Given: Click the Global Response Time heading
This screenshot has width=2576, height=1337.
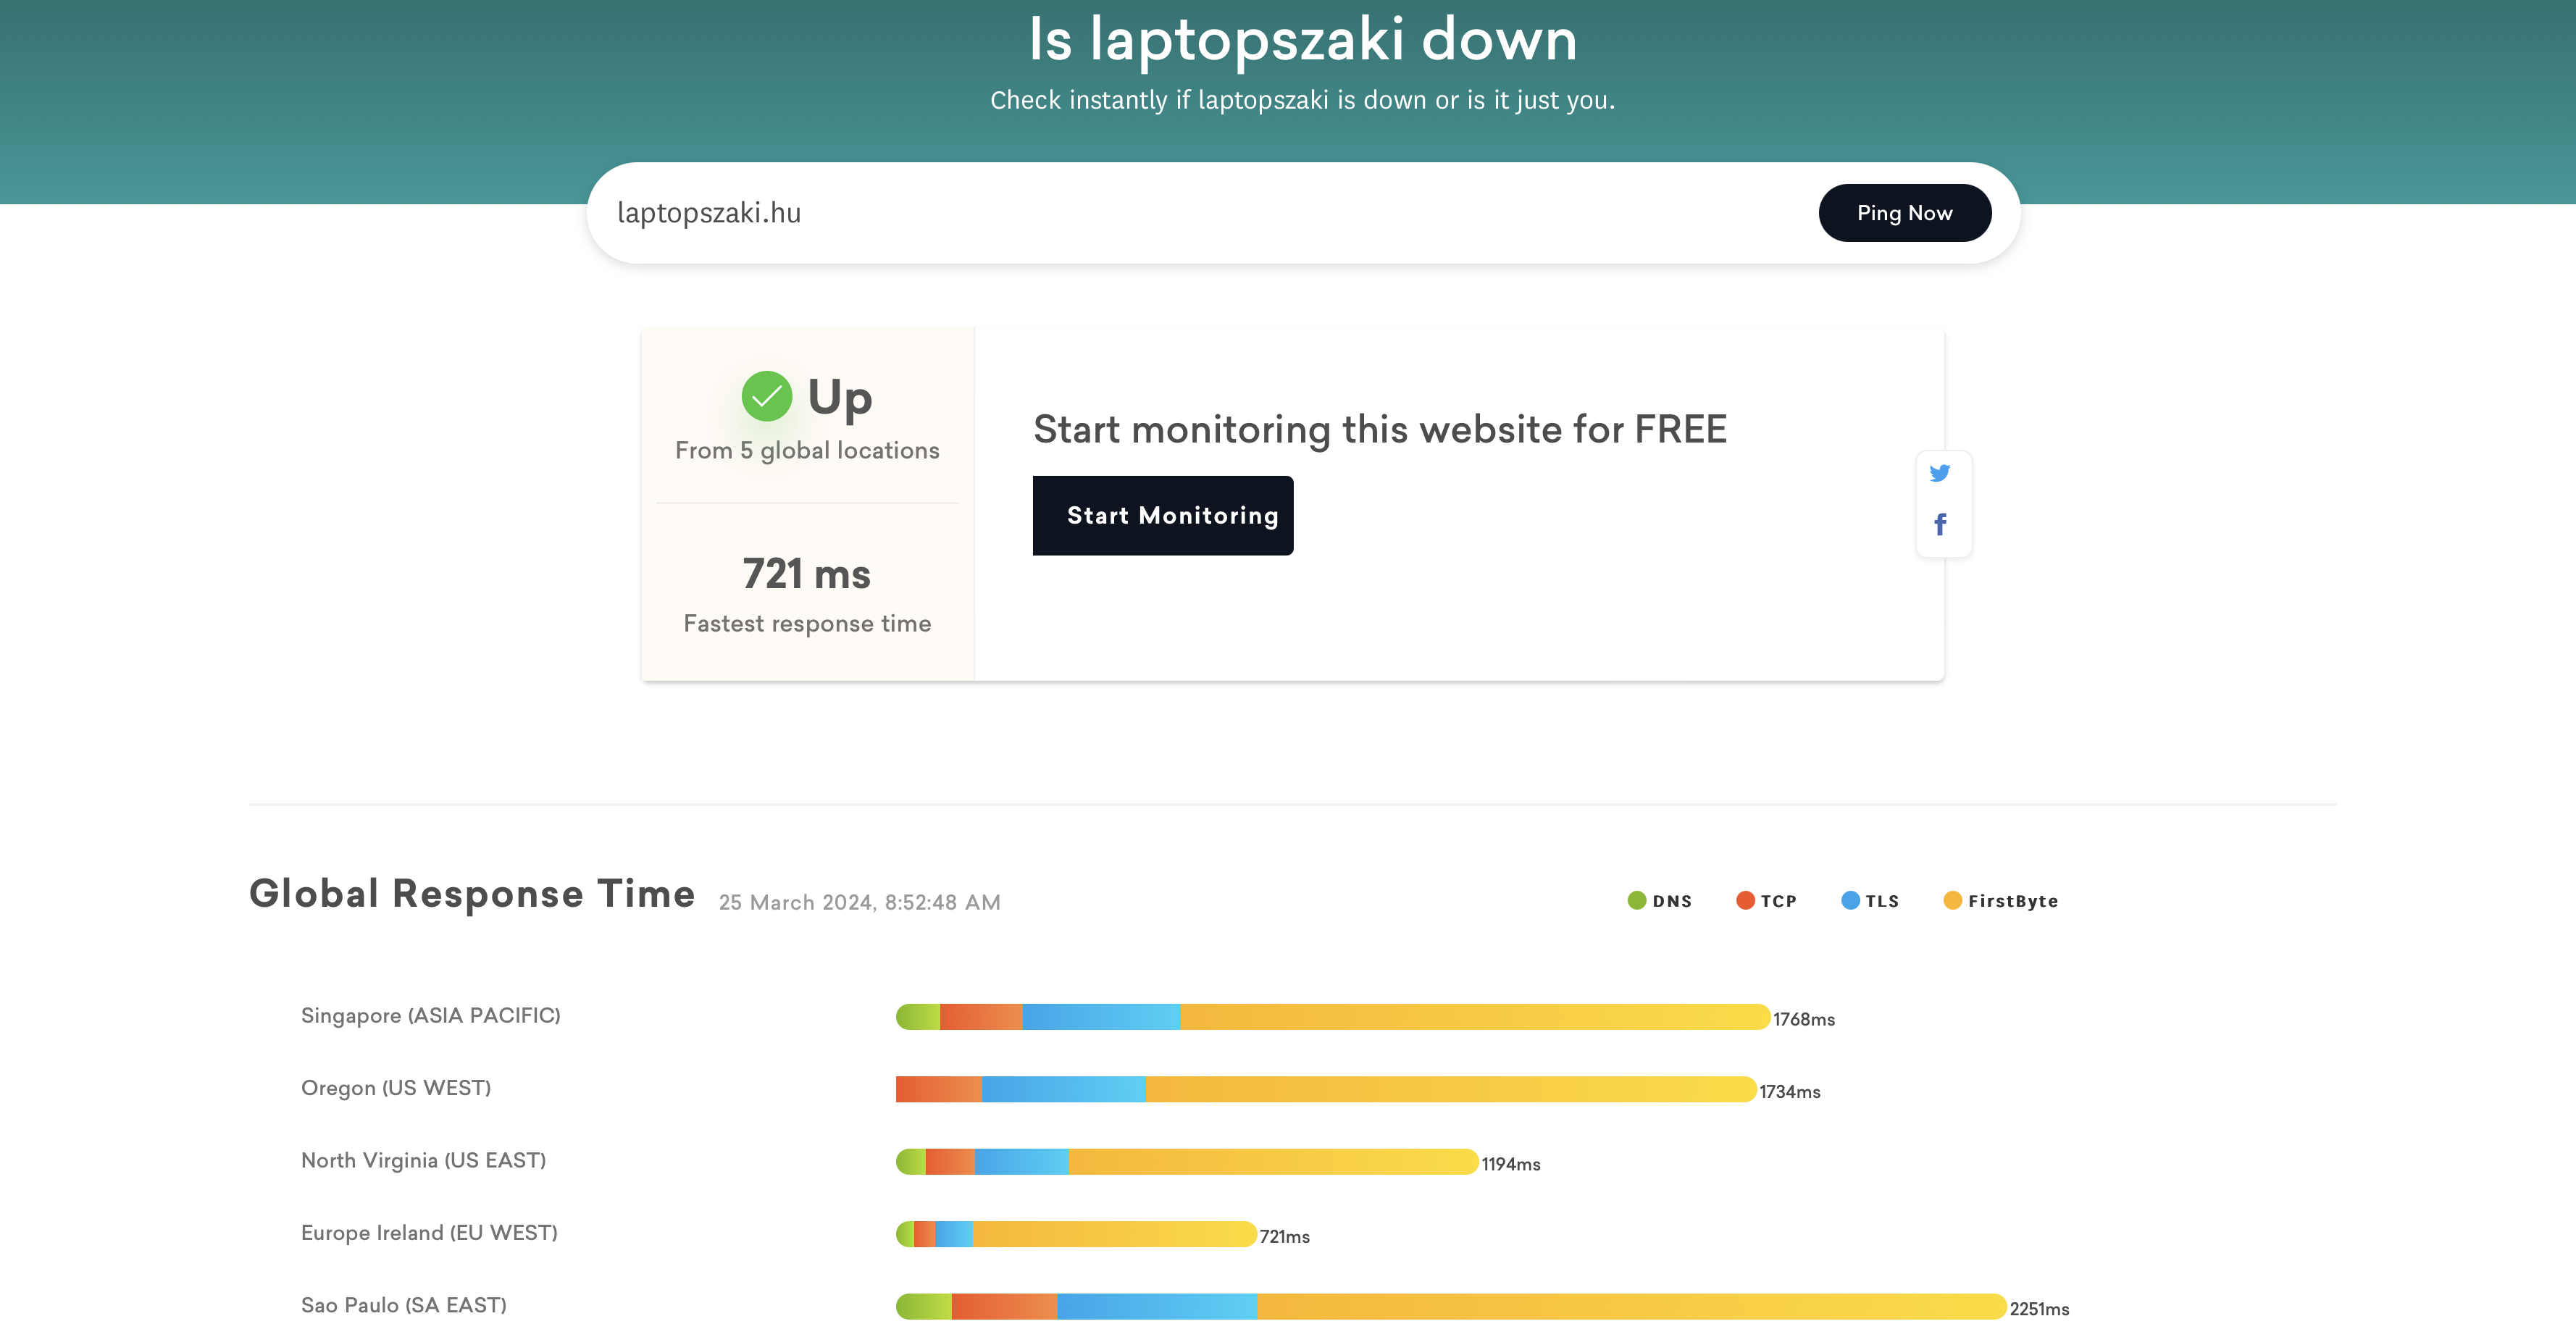Looking at the screenshot, I should pyautogui.click(x=472, y=894).
